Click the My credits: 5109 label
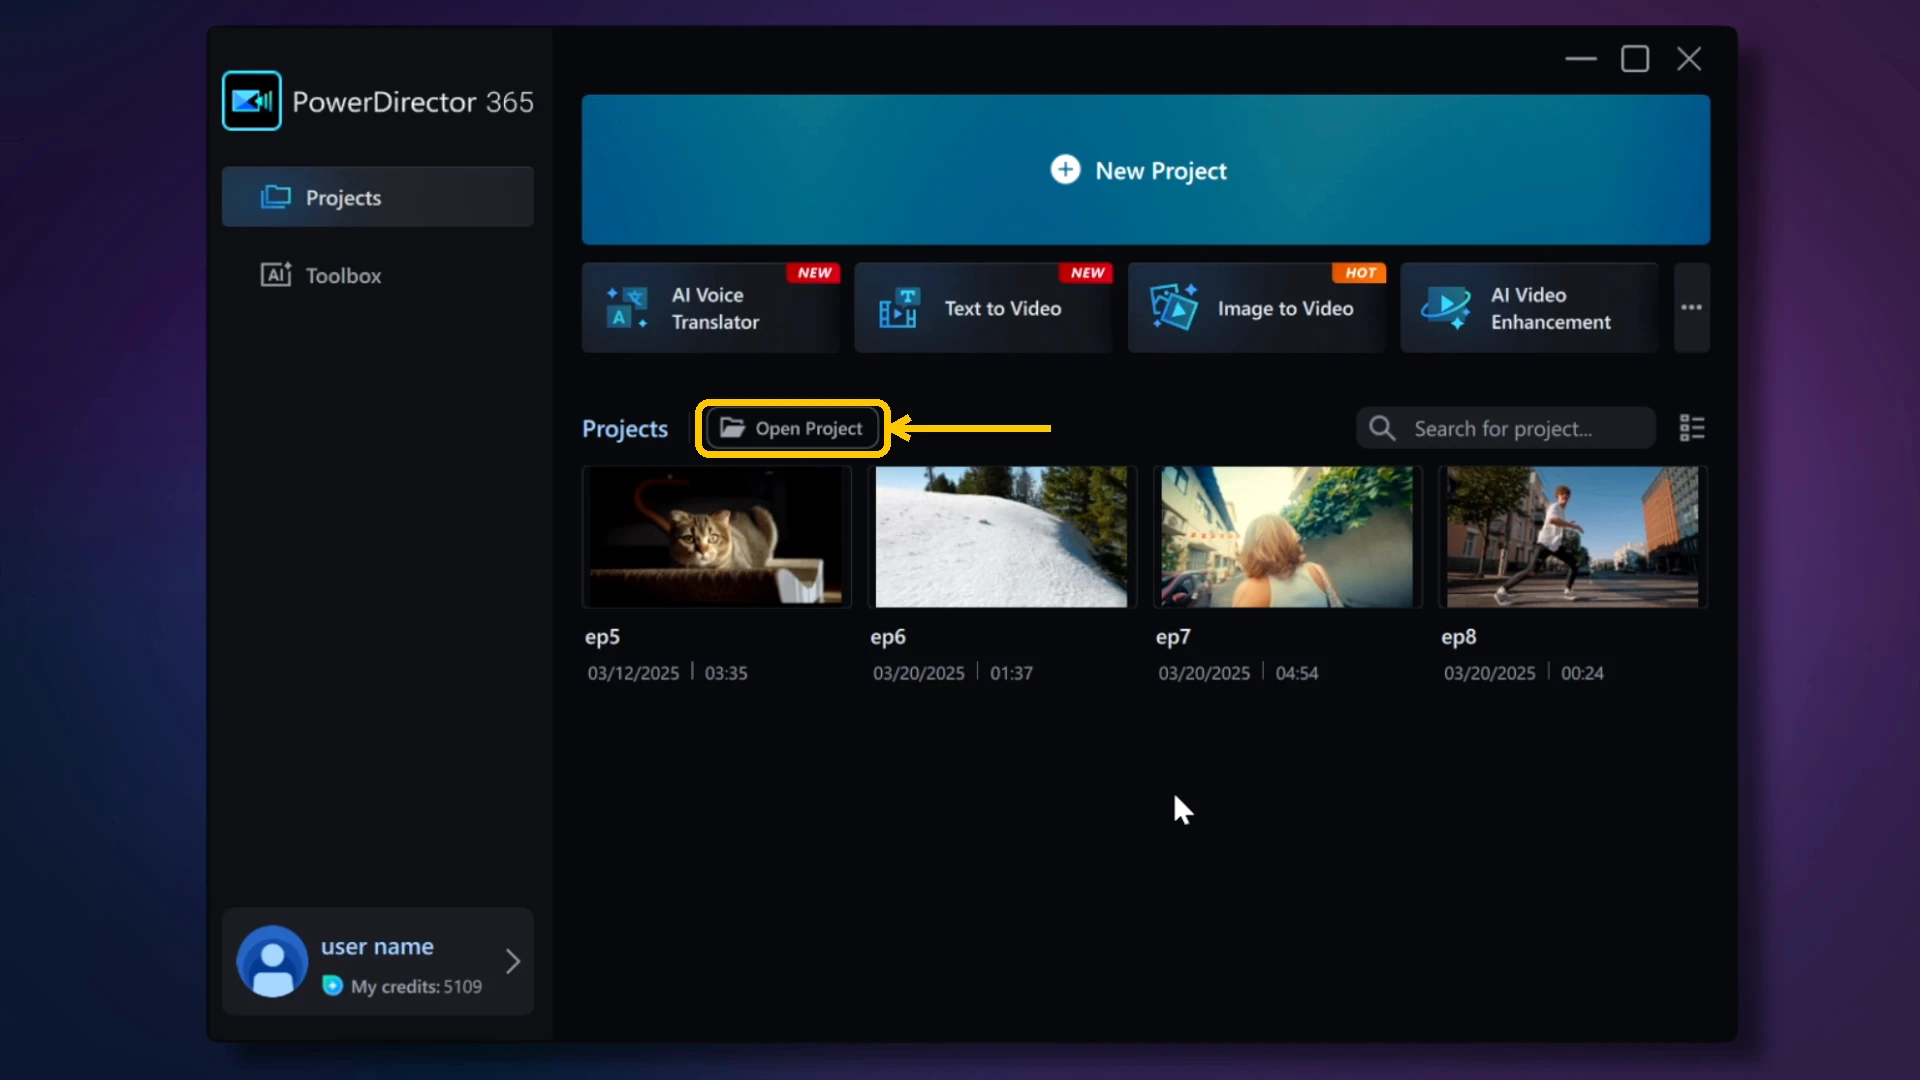1920x1080 pixels. (x=416, y=986)
